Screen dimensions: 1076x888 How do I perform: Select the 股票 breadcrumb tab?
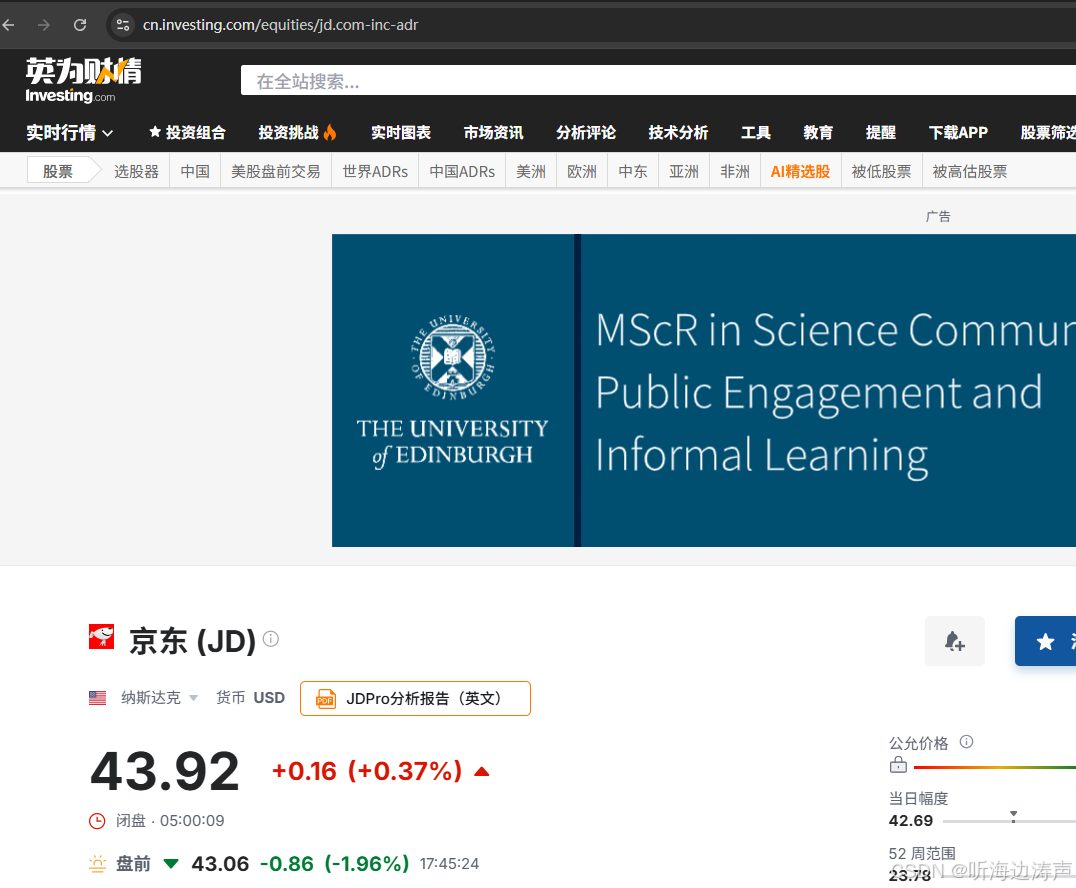click(58, 172)
